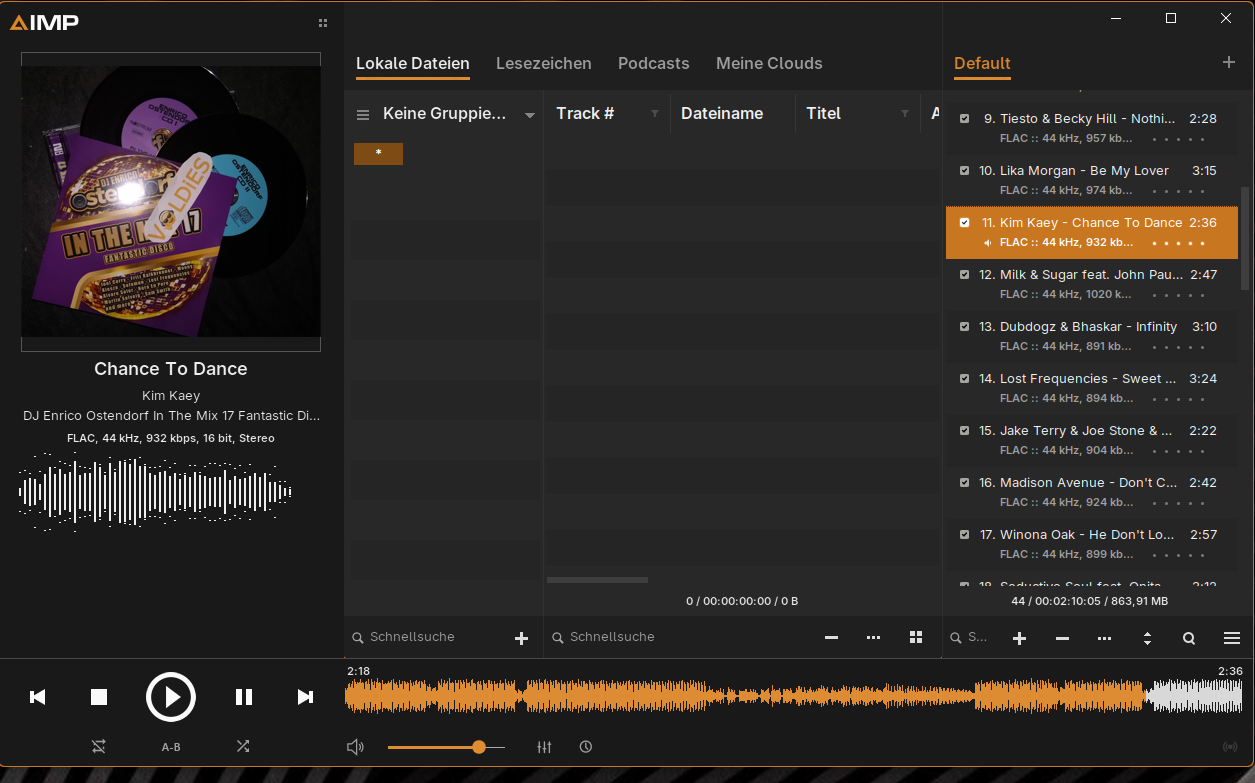Seek within the orange waveform progress bar
1255x783 pixels.
(x=745, y=696)
